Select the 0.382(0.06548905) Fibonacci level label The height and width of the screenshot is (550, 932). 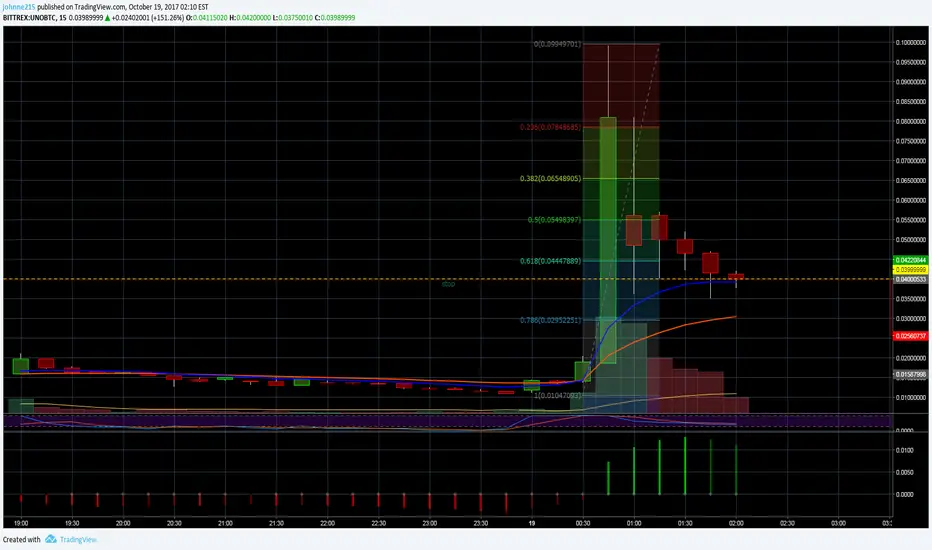click(x=550, y=178)
